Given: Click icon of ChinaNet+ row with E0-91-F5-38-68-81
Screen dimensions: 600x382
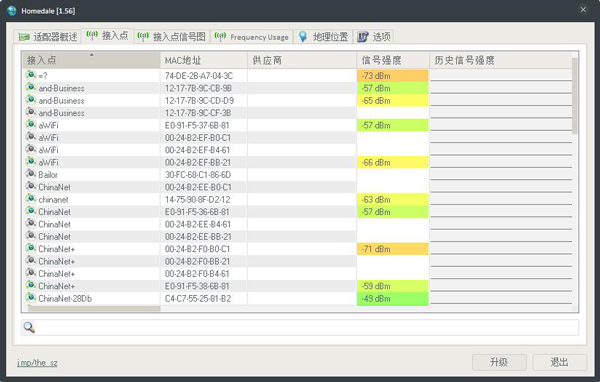Looking at the screenshot, I should point(31,285).
